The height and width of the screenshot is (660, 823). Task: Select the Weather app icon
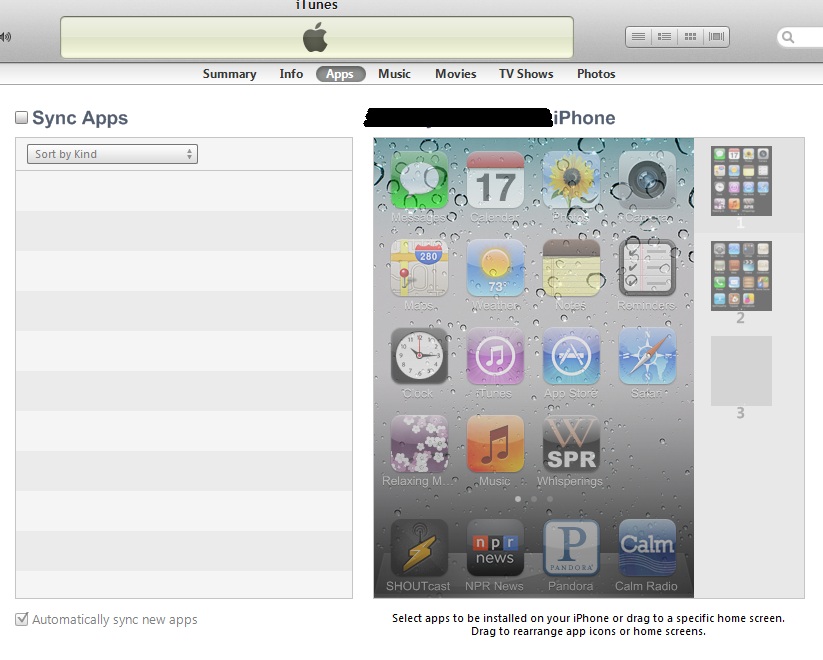495,268
